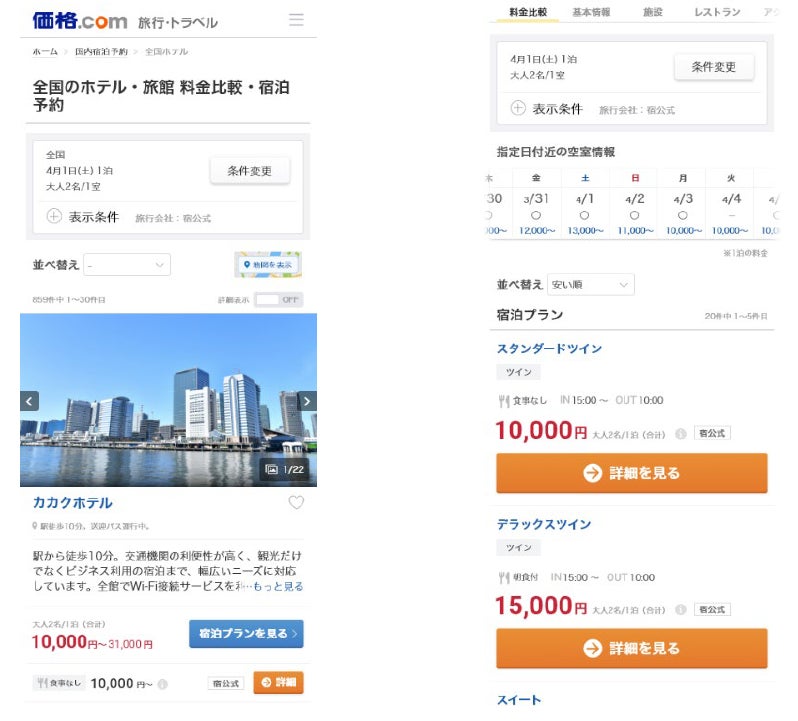This screenshot has height=721, width=798.
Task: Click the 宿泊プランを見る button
Action: tap(245, 634)
